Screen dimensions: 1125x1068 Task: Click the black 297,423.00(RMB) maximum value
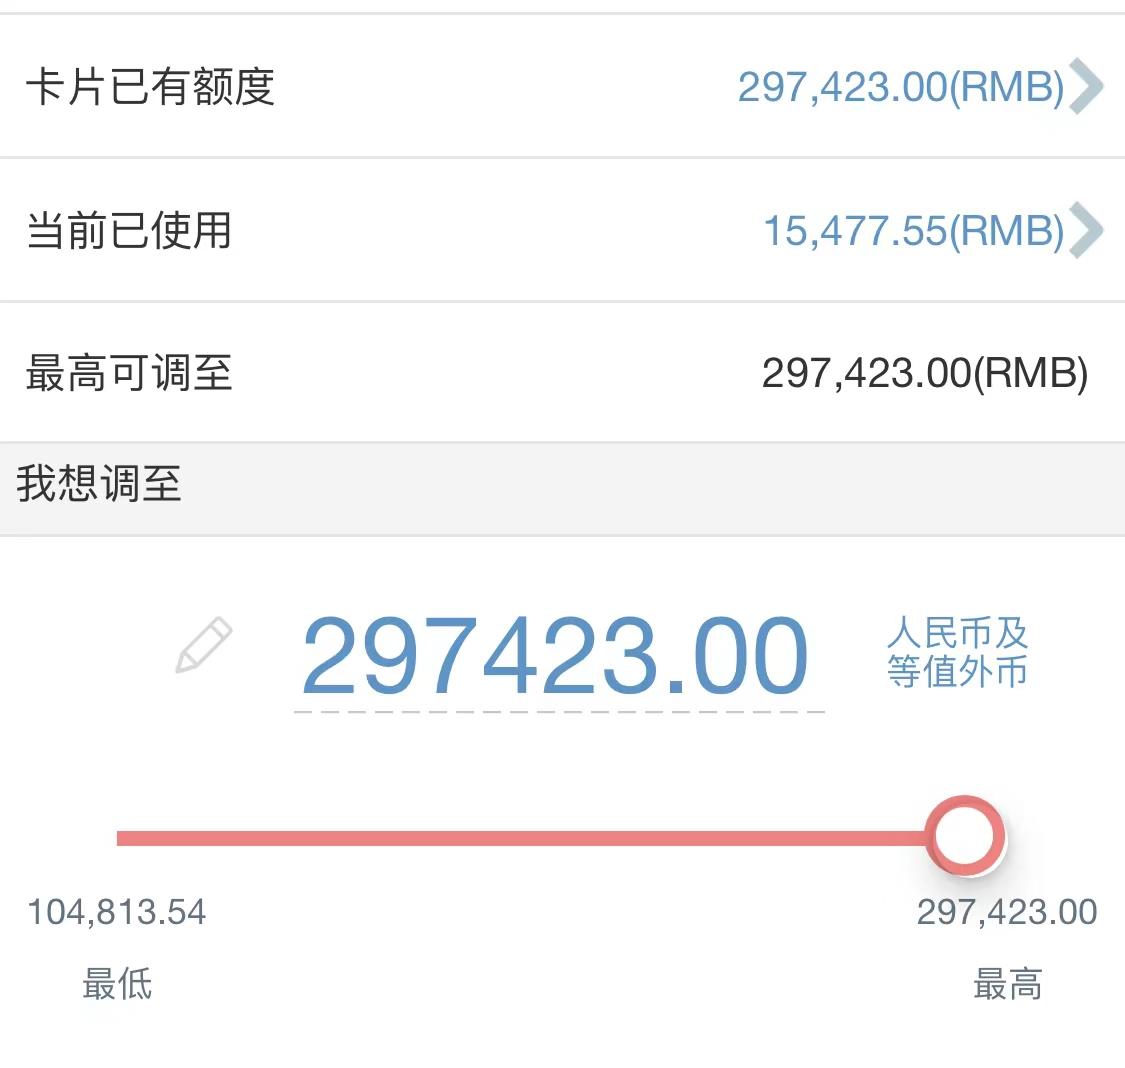click(925, 373)
